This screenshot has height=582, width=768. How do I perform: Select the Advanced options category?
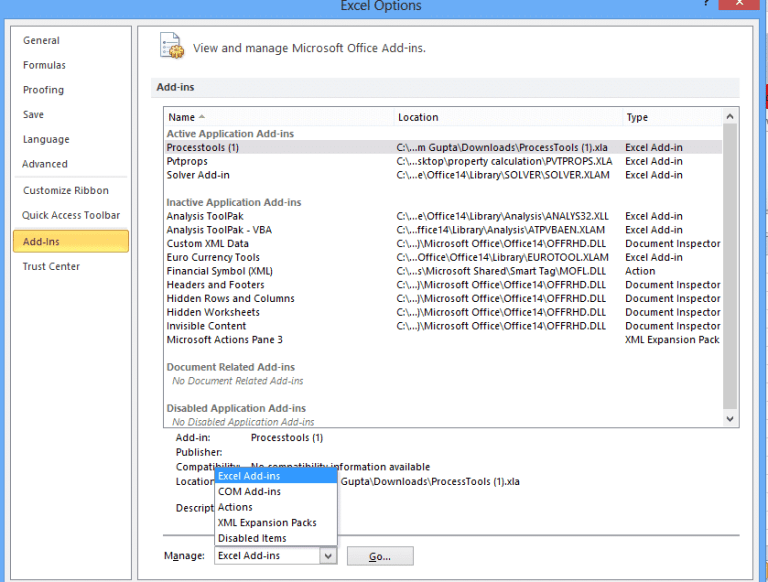[x=45, y=164]
